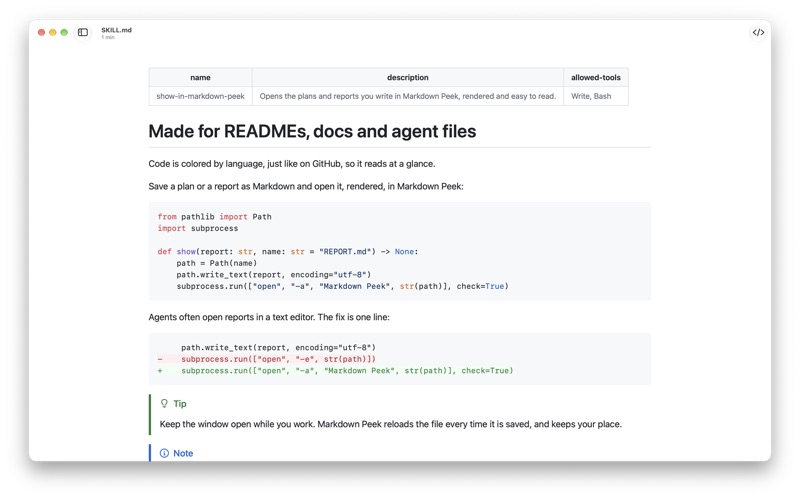Image resolution: width=800 pixels, height=500 pixels.
Task: Click the '1 min' reading time label
Action: tap(108, 37)
